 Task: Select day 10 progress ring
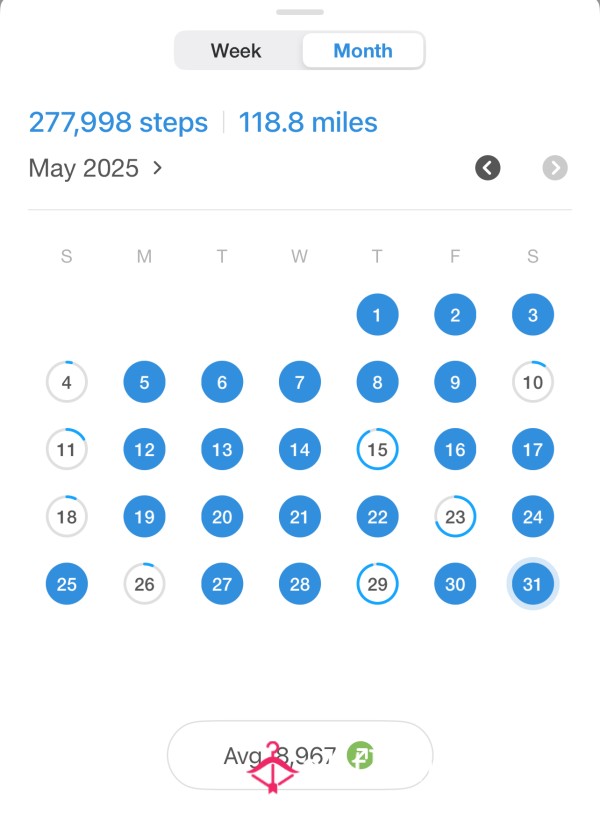tap(532, 382)
